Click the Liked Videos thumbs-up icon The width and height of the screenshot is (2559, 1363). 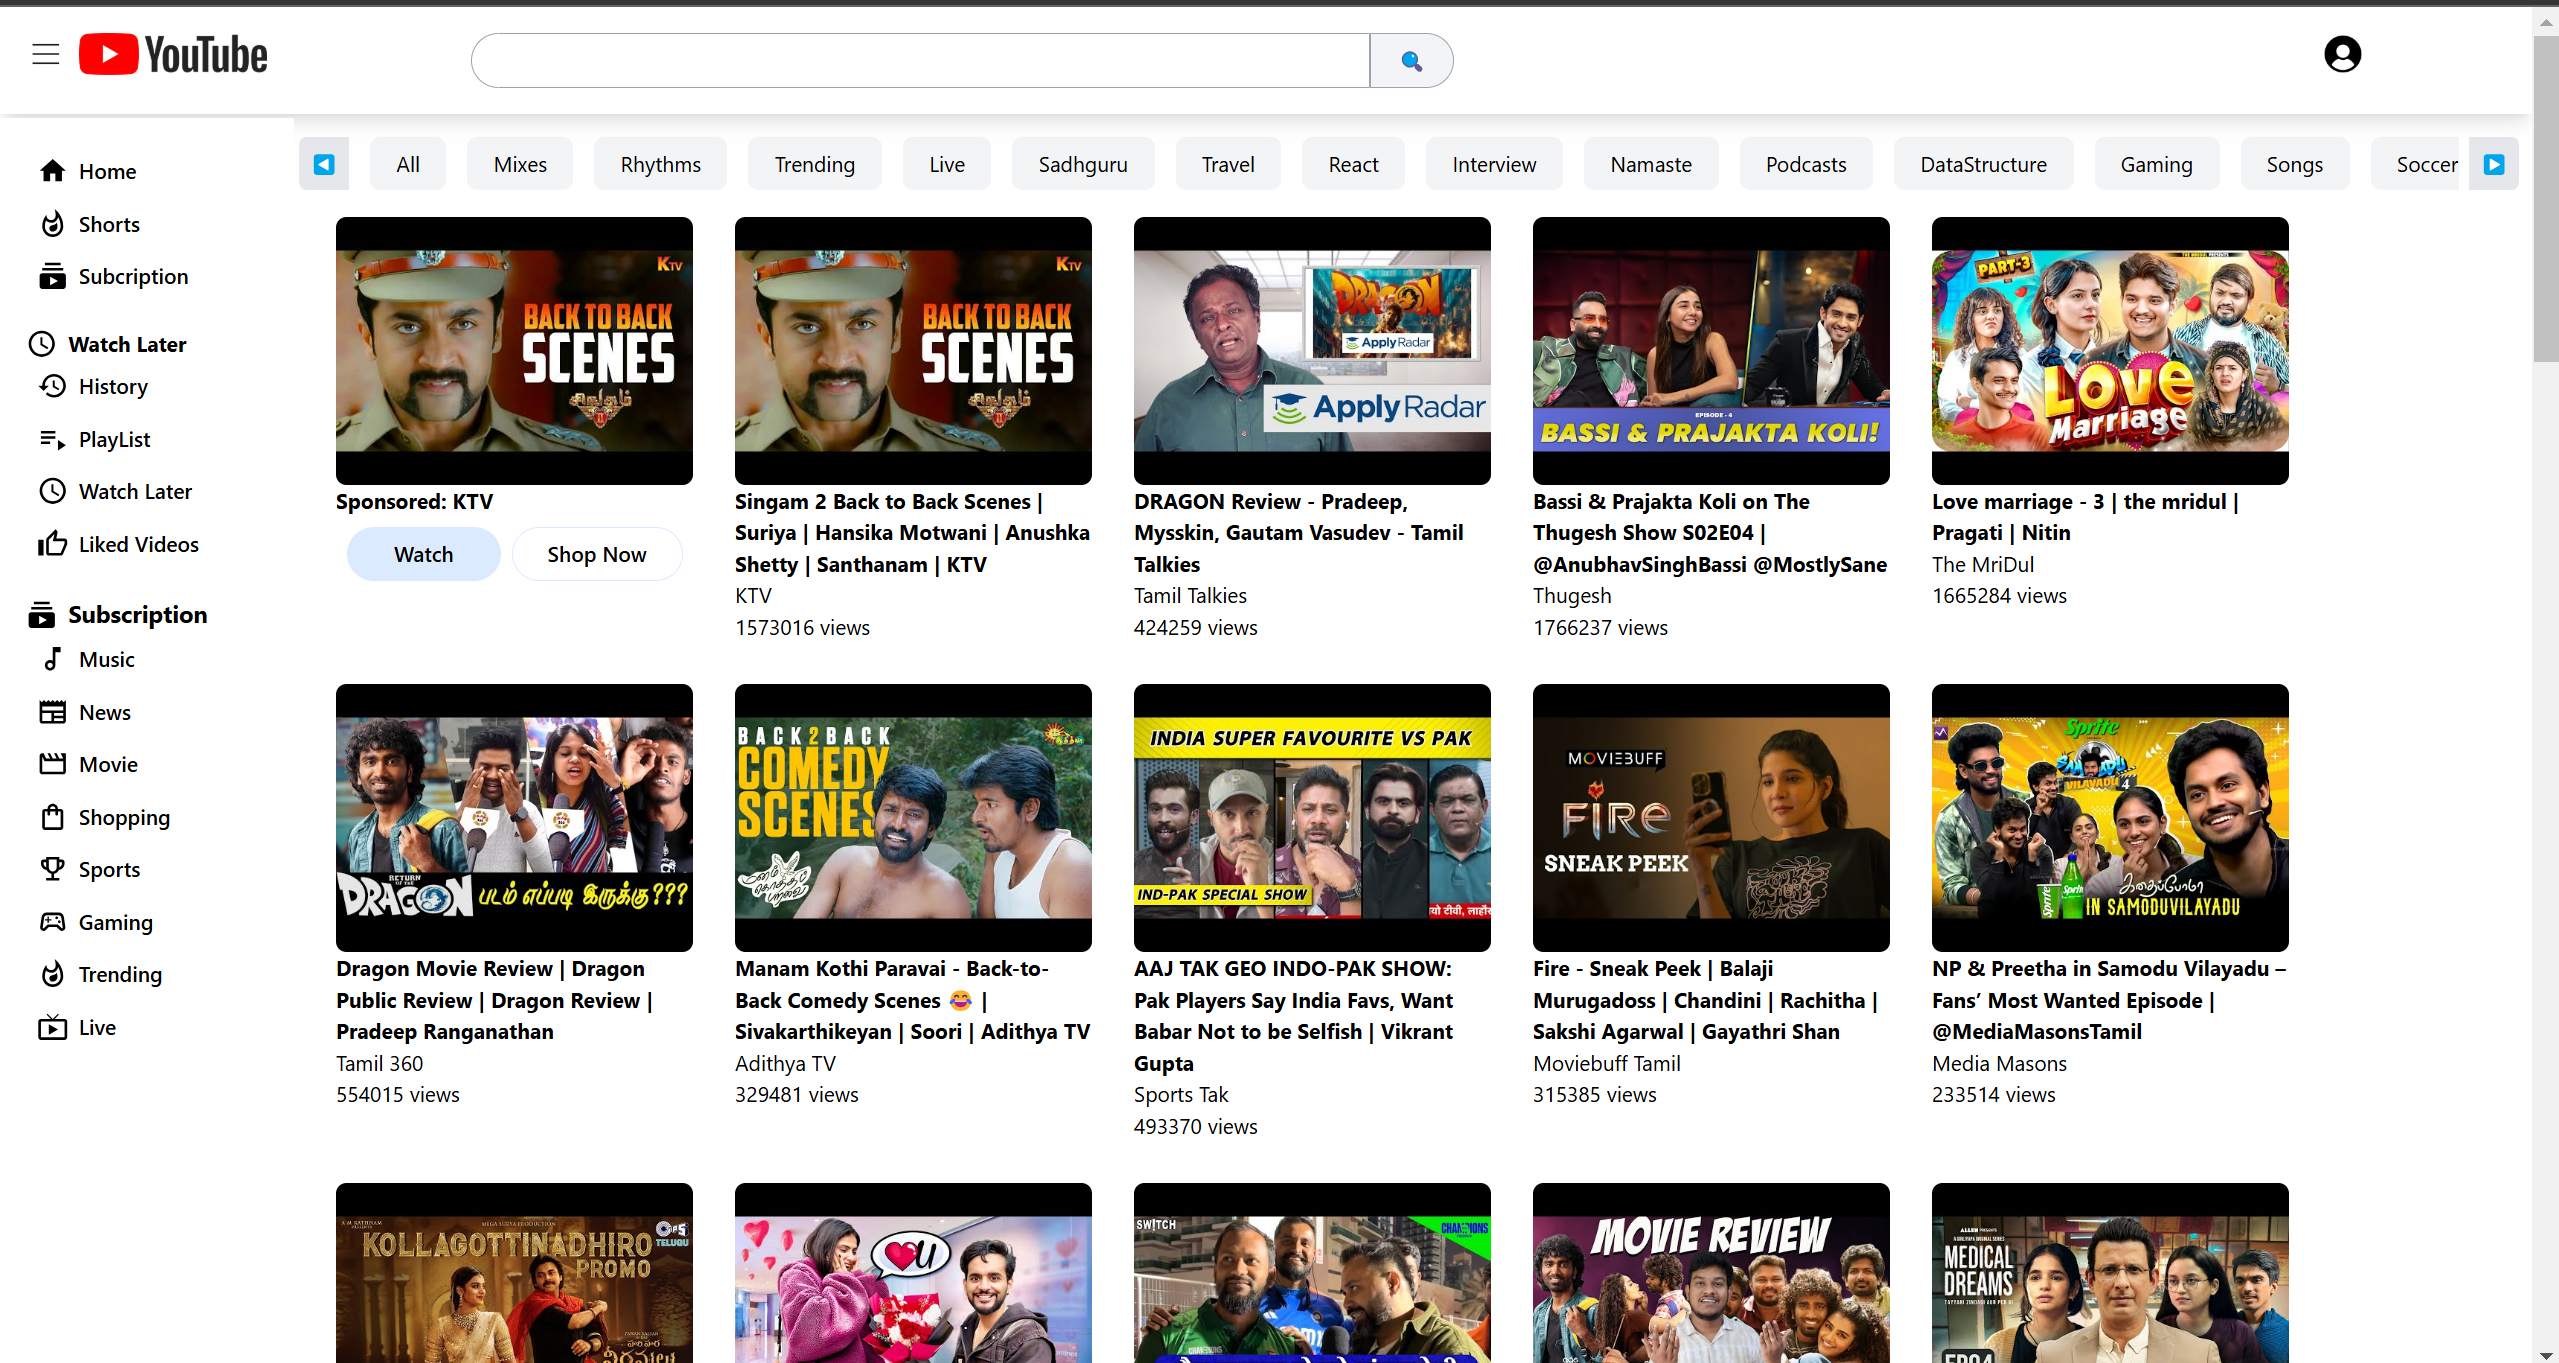(x=53, y=544)
